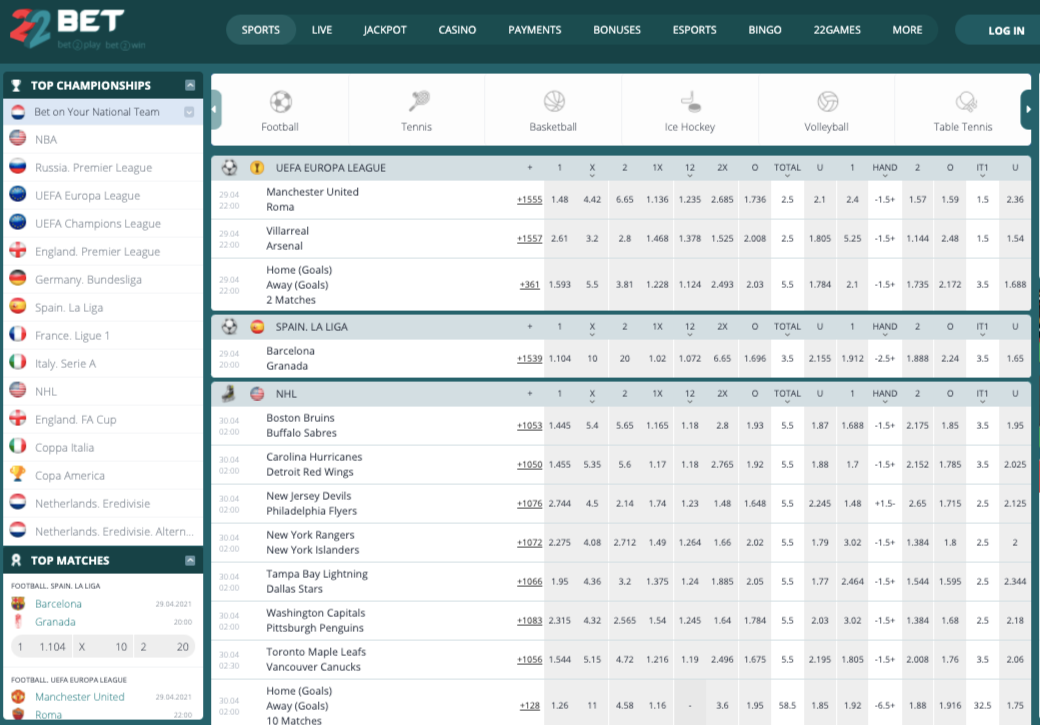This screenshot has width=1040, height=725.
Task: Select the Tennis sport icon
Action: (417, 102)
